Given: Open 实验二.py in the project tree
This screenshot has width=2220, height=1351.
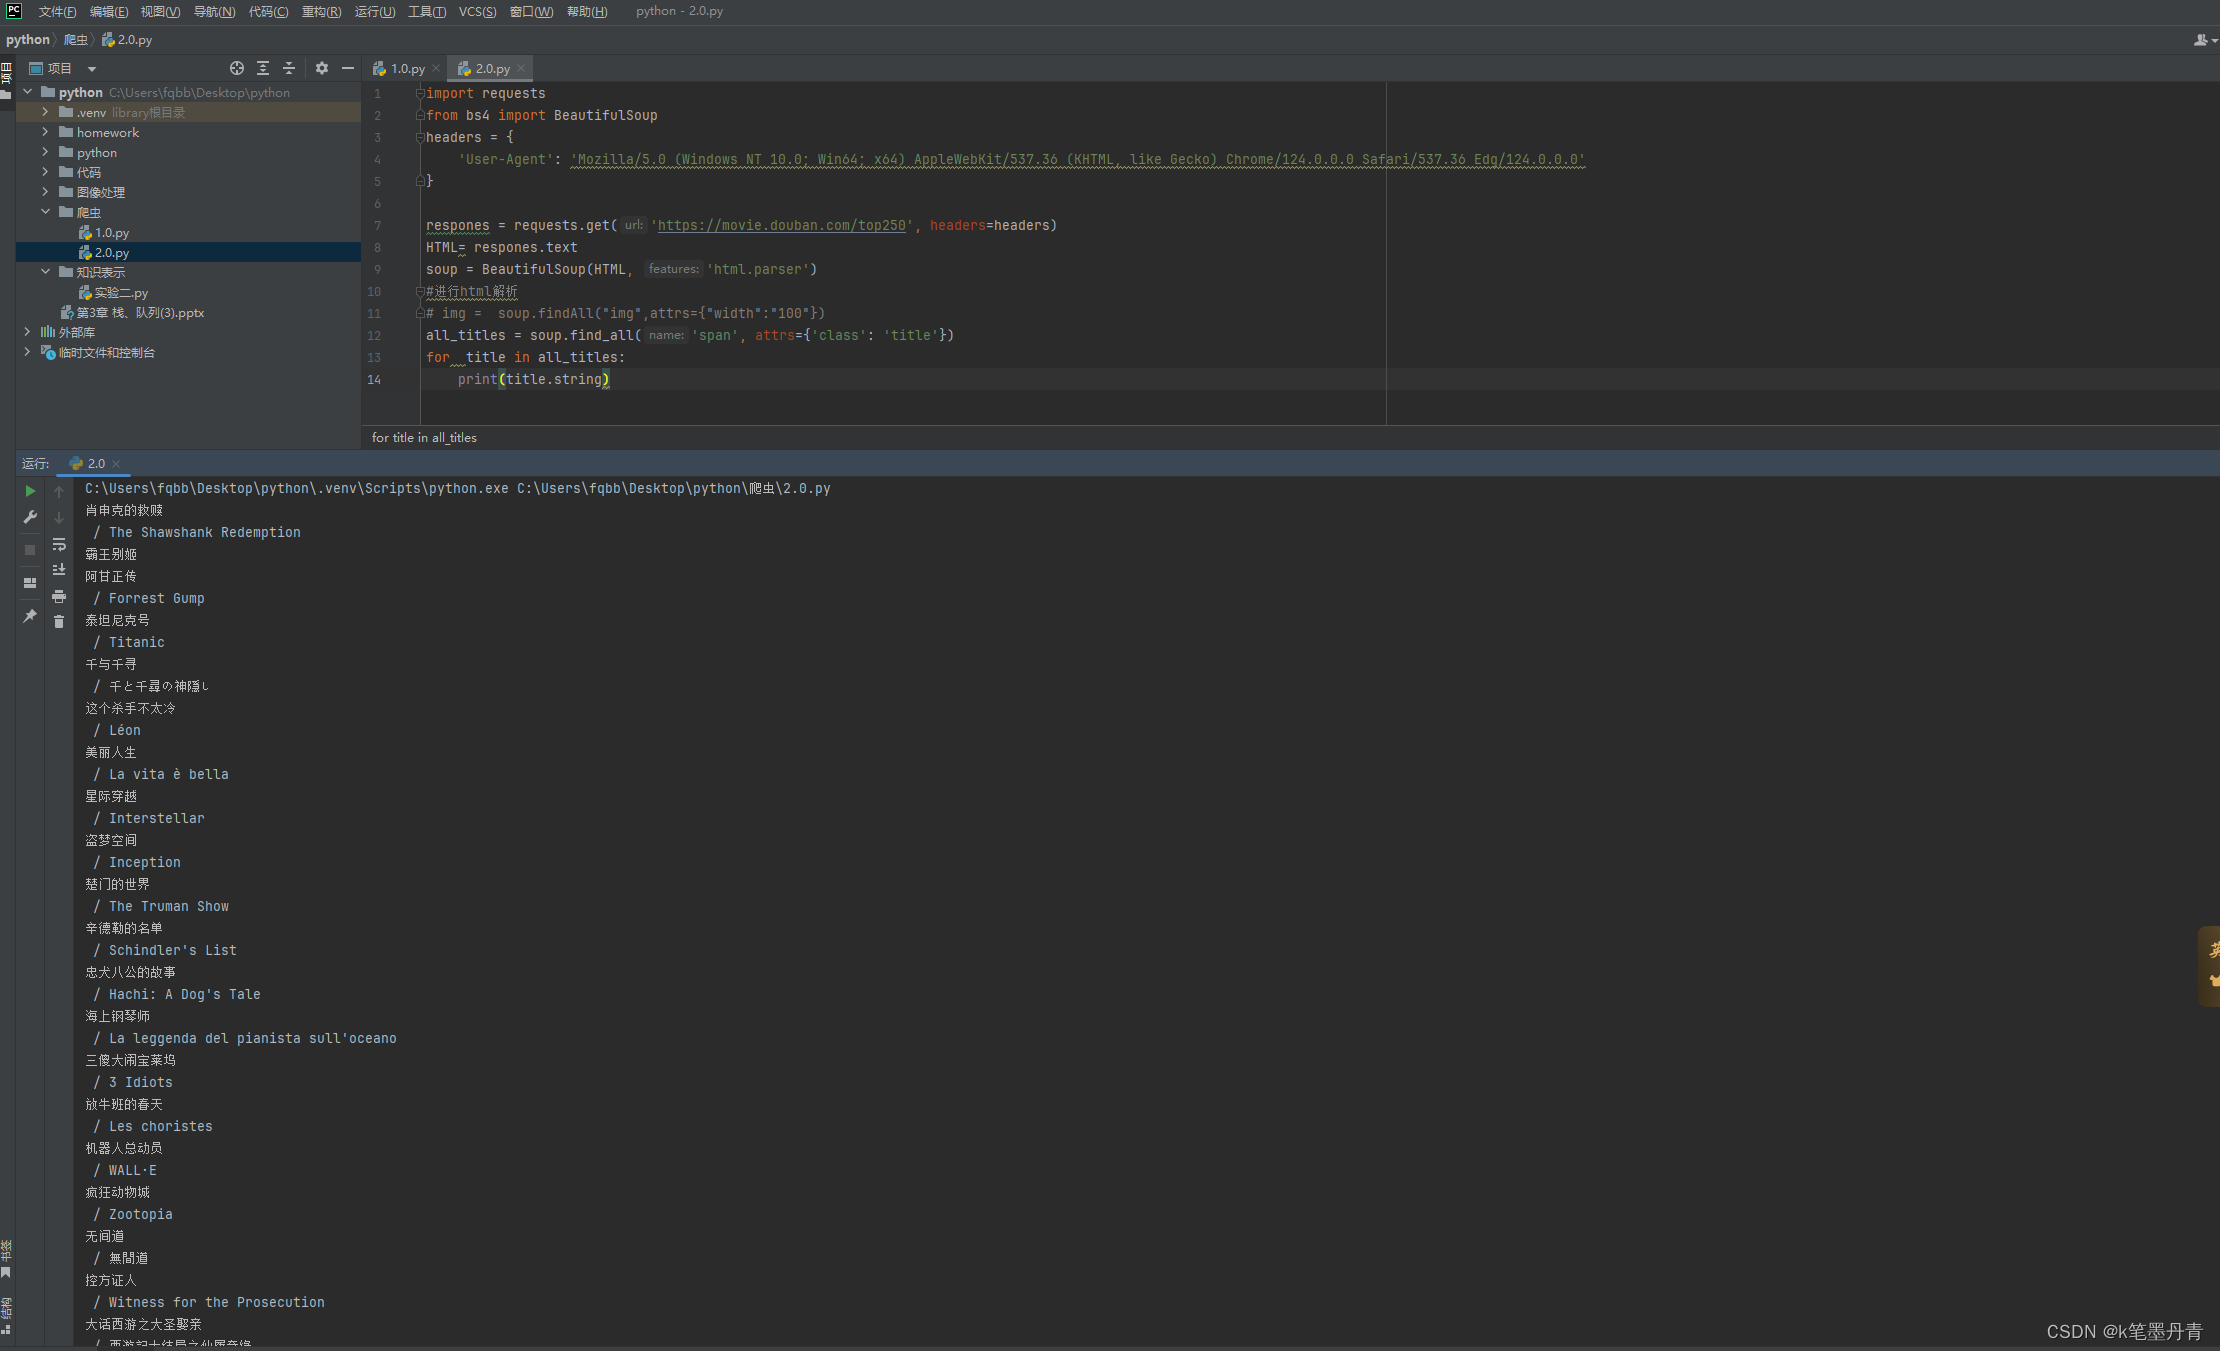Looking at the screenshot, I should [x=121, y=293].
